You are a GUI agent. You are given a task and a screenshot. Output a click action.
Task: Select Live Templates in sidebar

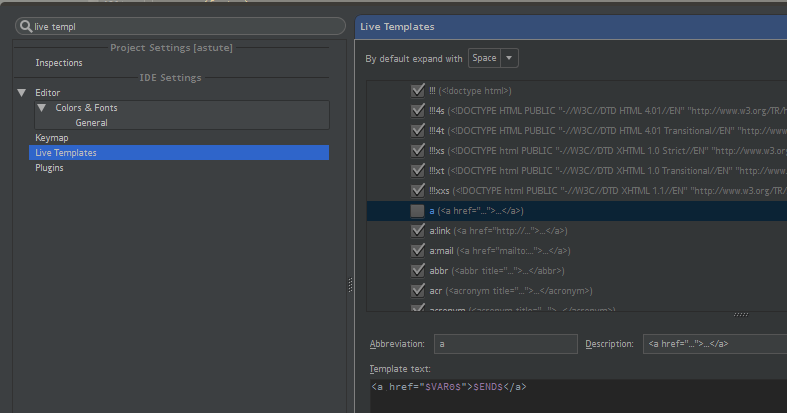click(66, 153)
